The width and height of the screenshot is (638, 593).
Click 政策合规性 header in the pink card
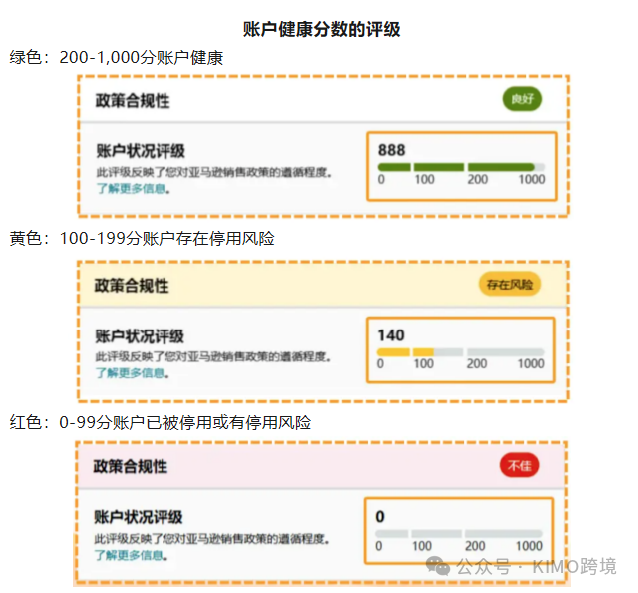point(130,466)
